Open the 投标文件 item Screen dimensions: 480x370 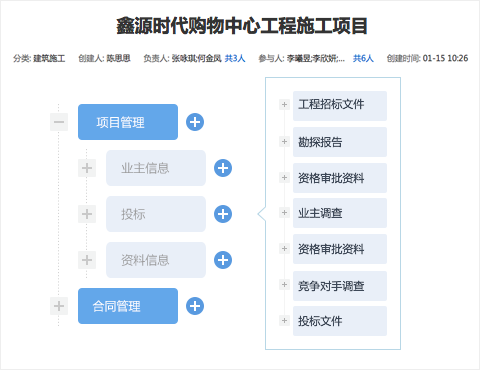coord(340,321)
